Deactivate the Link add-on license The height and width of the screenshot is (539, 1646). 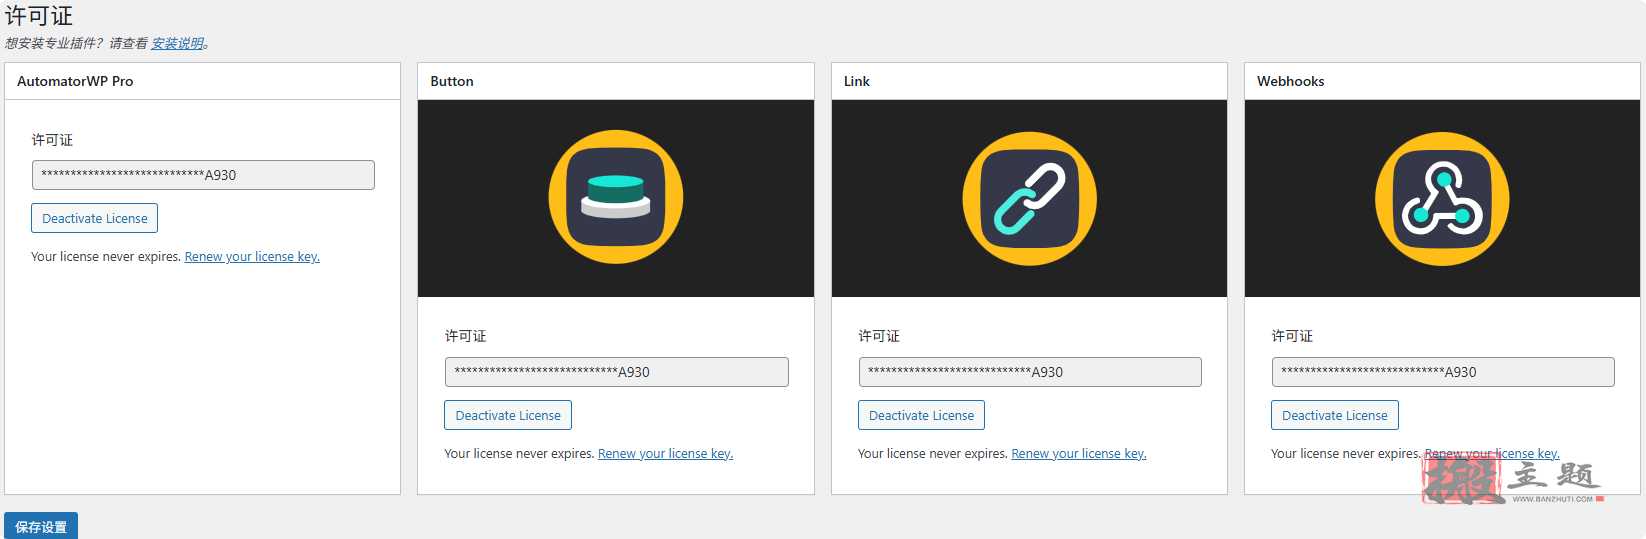921,415
